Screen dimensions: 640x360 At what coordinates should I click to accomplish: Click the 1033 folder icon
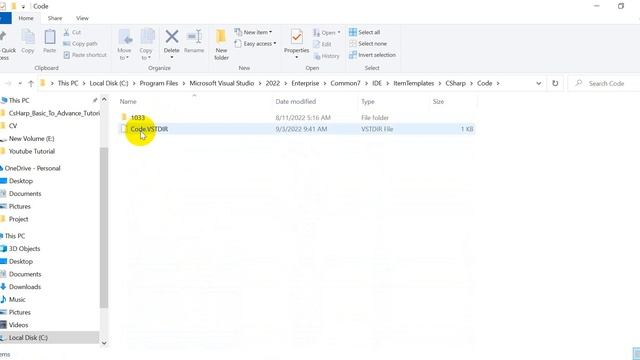pyautogui.click(x=124, y=117)
